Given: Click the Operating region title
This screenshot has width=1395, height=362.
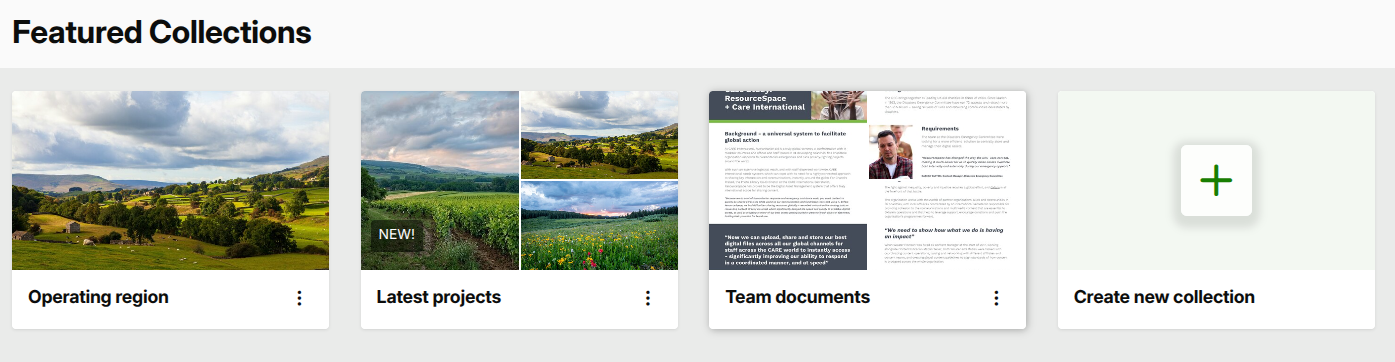Looking at the screenshot, I should [x=98, y=297].
